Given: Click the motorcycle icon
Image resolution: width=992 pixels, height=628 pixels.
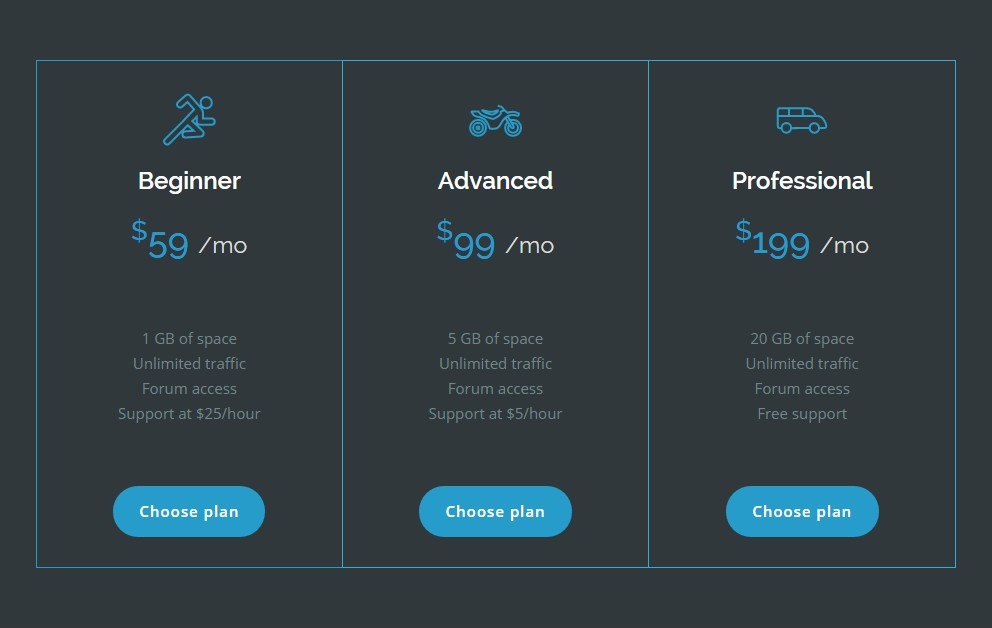Looking at the screenshot, I should (495, 120).
